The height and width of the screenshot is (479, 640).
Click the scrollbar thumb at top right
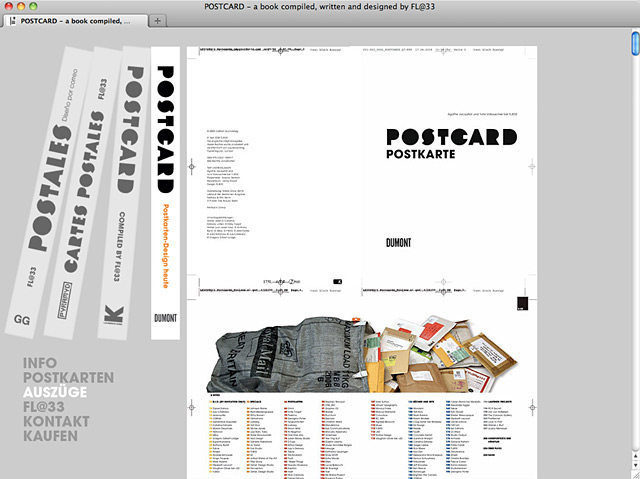[636, 42]
